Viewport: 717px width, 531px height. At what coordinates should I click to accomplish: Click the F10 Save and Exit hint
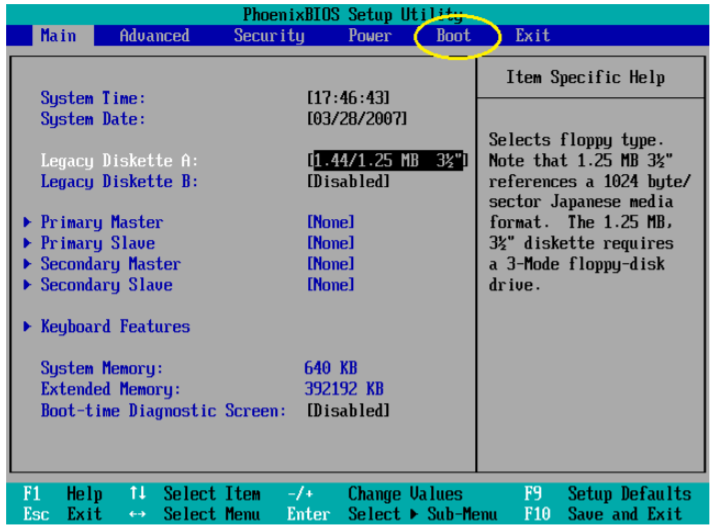pyautogui.click(x=603, y=514)
